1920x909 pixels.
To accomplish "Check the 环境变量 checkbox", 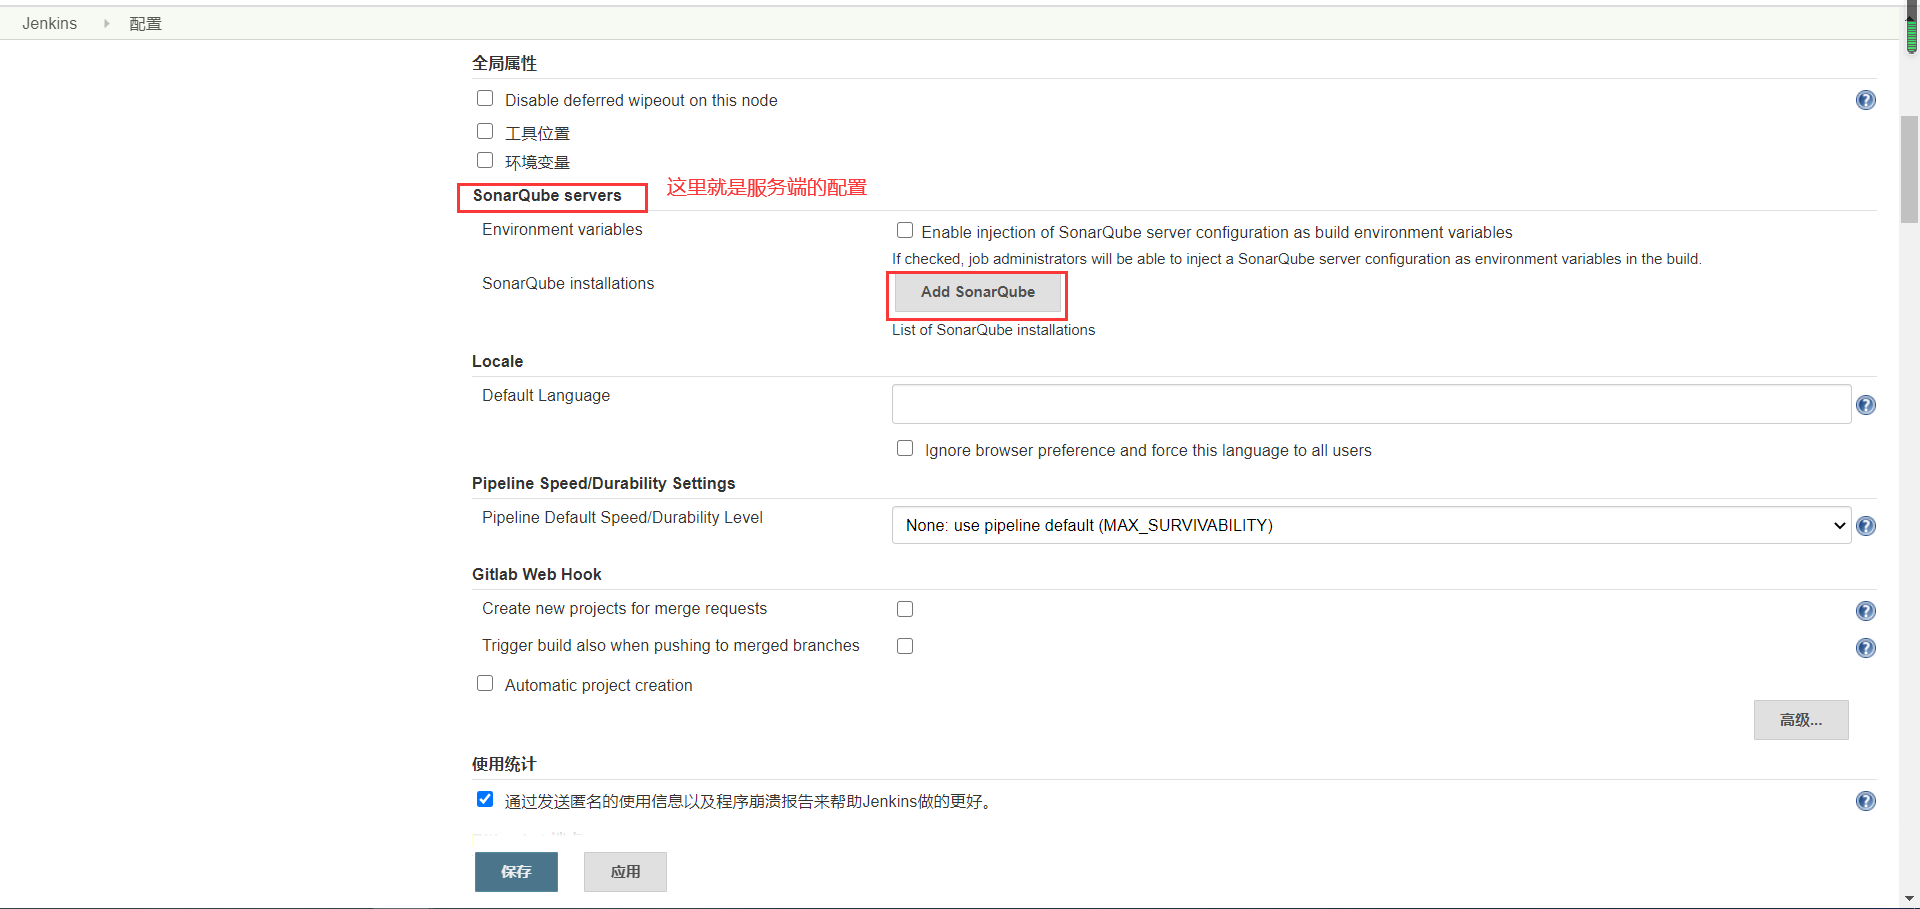I will 485,160.
